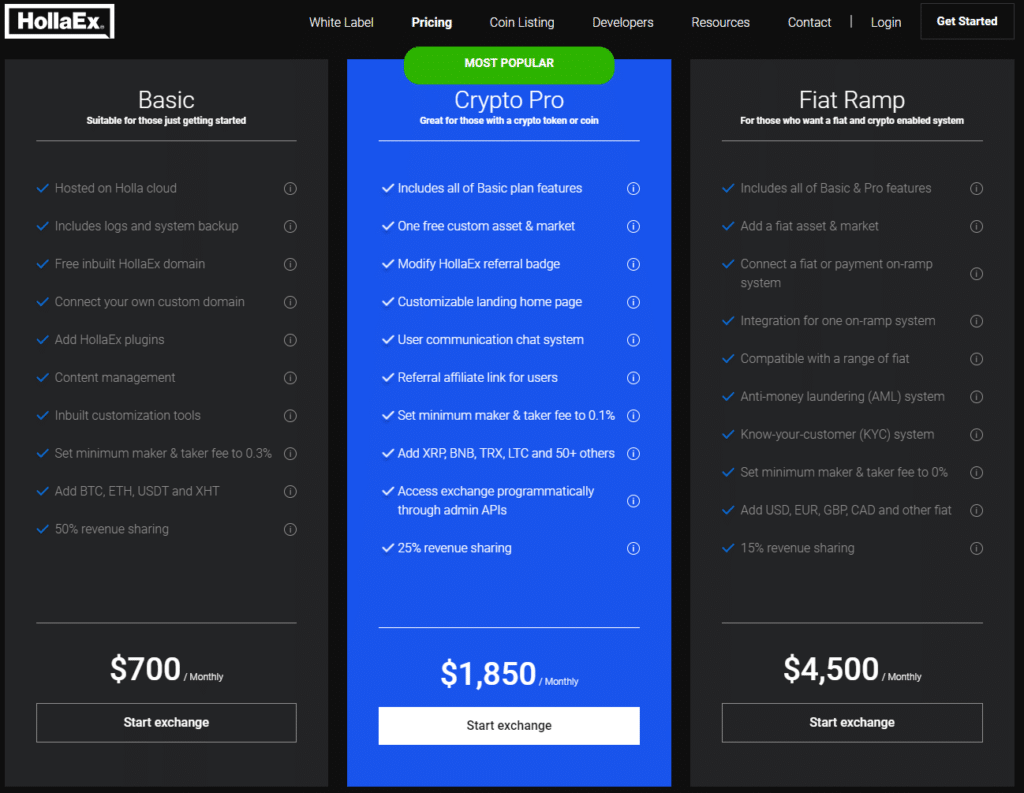Click info icon for "One free custom asset & market"
Viewport: 1024px width, 793px height.
(x=633, y=226)
